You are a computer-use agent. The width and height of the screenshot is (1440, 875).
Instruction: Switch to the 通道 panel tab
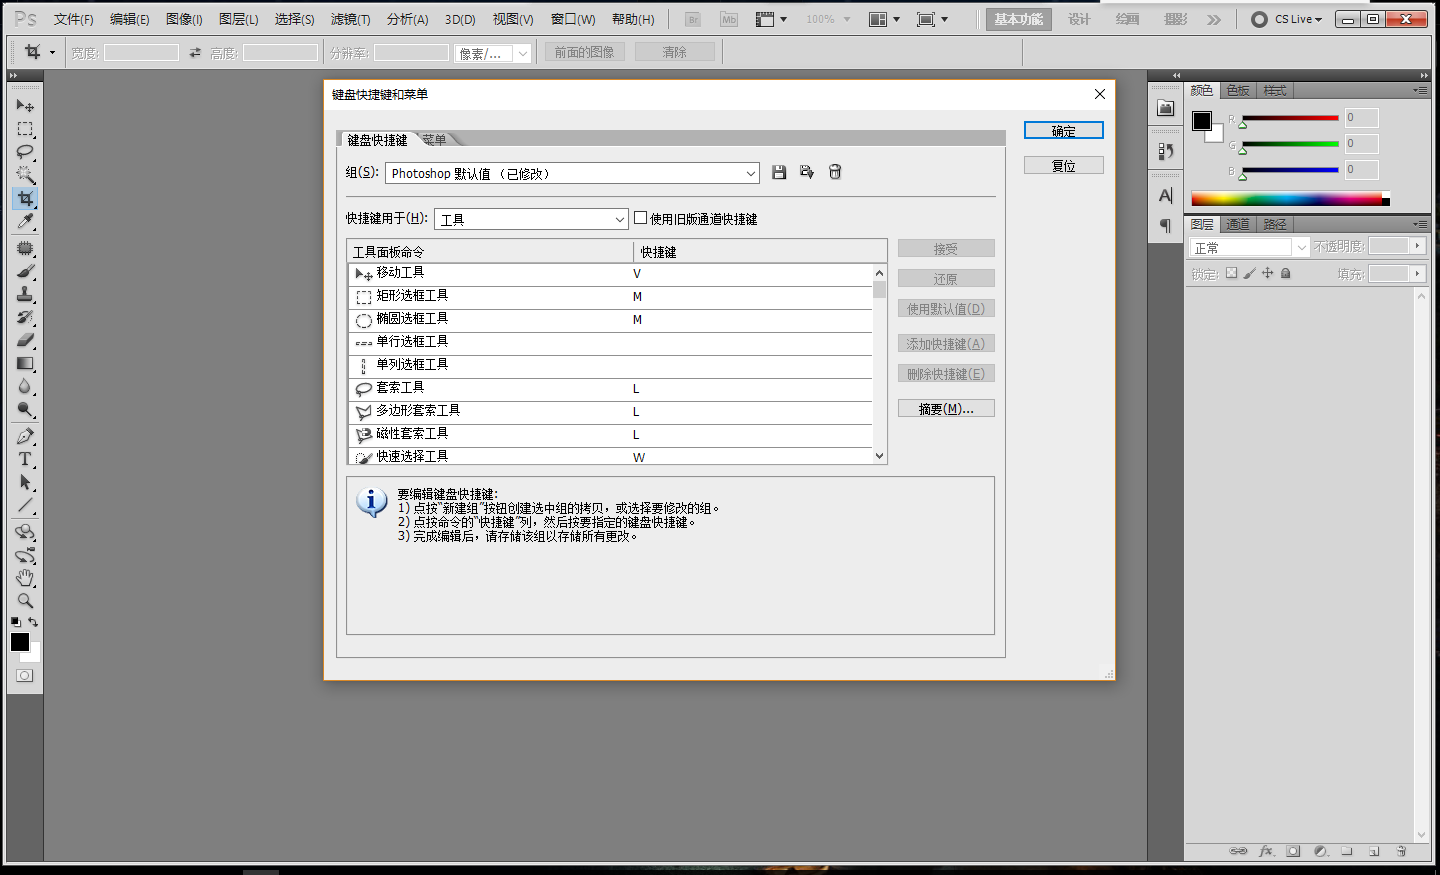pos(1238,224)
